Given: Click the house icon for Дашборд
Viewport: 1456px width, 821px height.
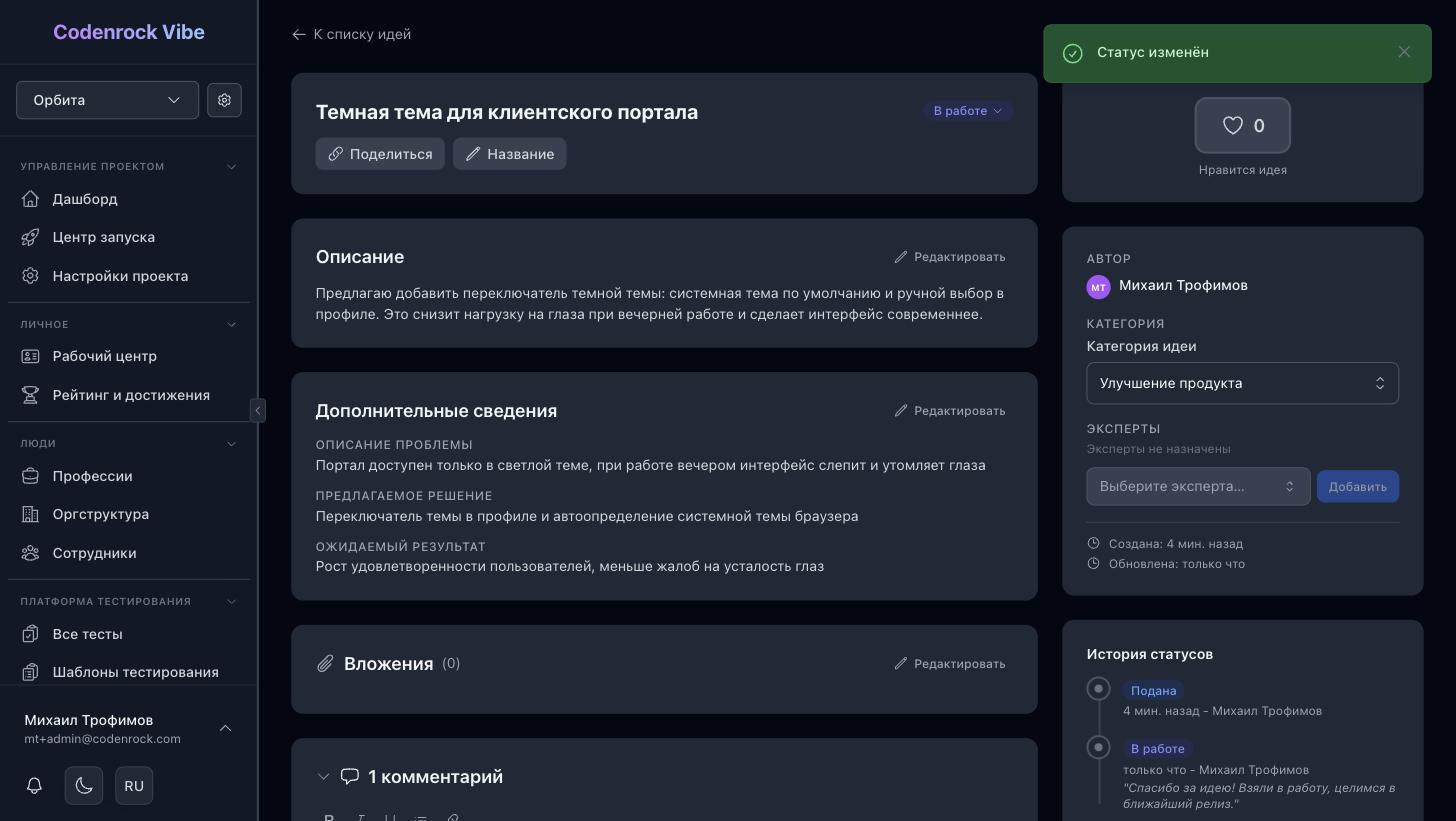Looking at the screenshot, I should (31, 199).
